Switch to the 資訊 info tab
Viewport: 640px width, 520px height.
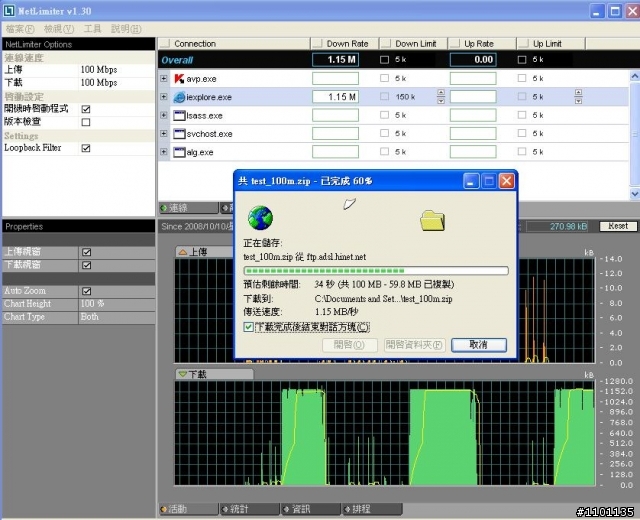pyautogui.click(x=311, y=509)
